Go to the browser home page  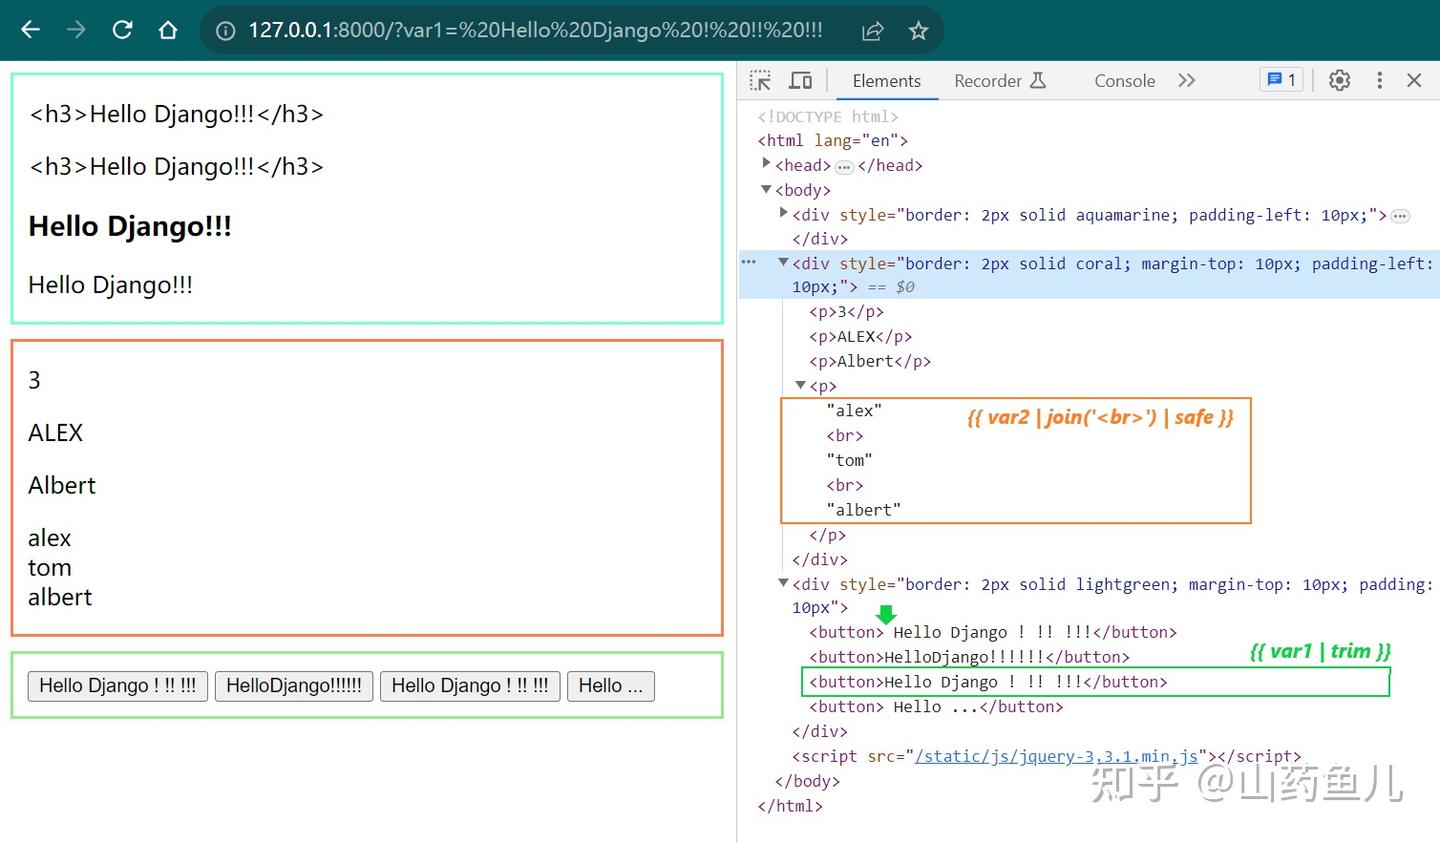click(168, 30)
